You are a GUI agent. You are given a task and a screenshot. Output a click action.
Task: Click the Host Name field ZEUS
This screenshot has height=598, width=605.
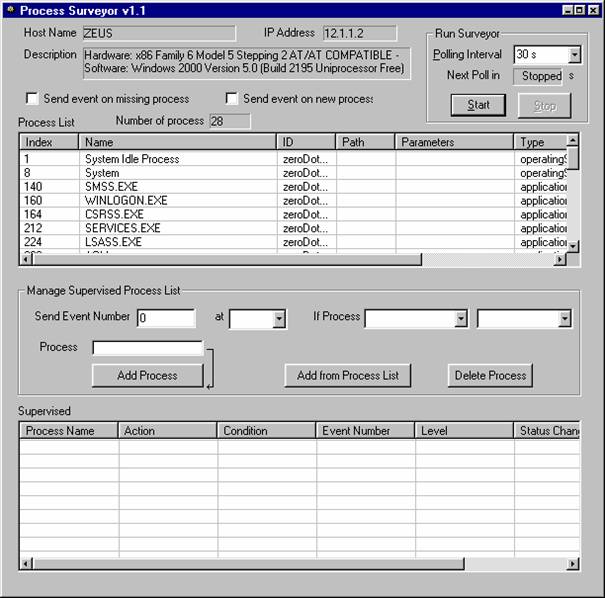pyautogui.click(x=159, y=33)
